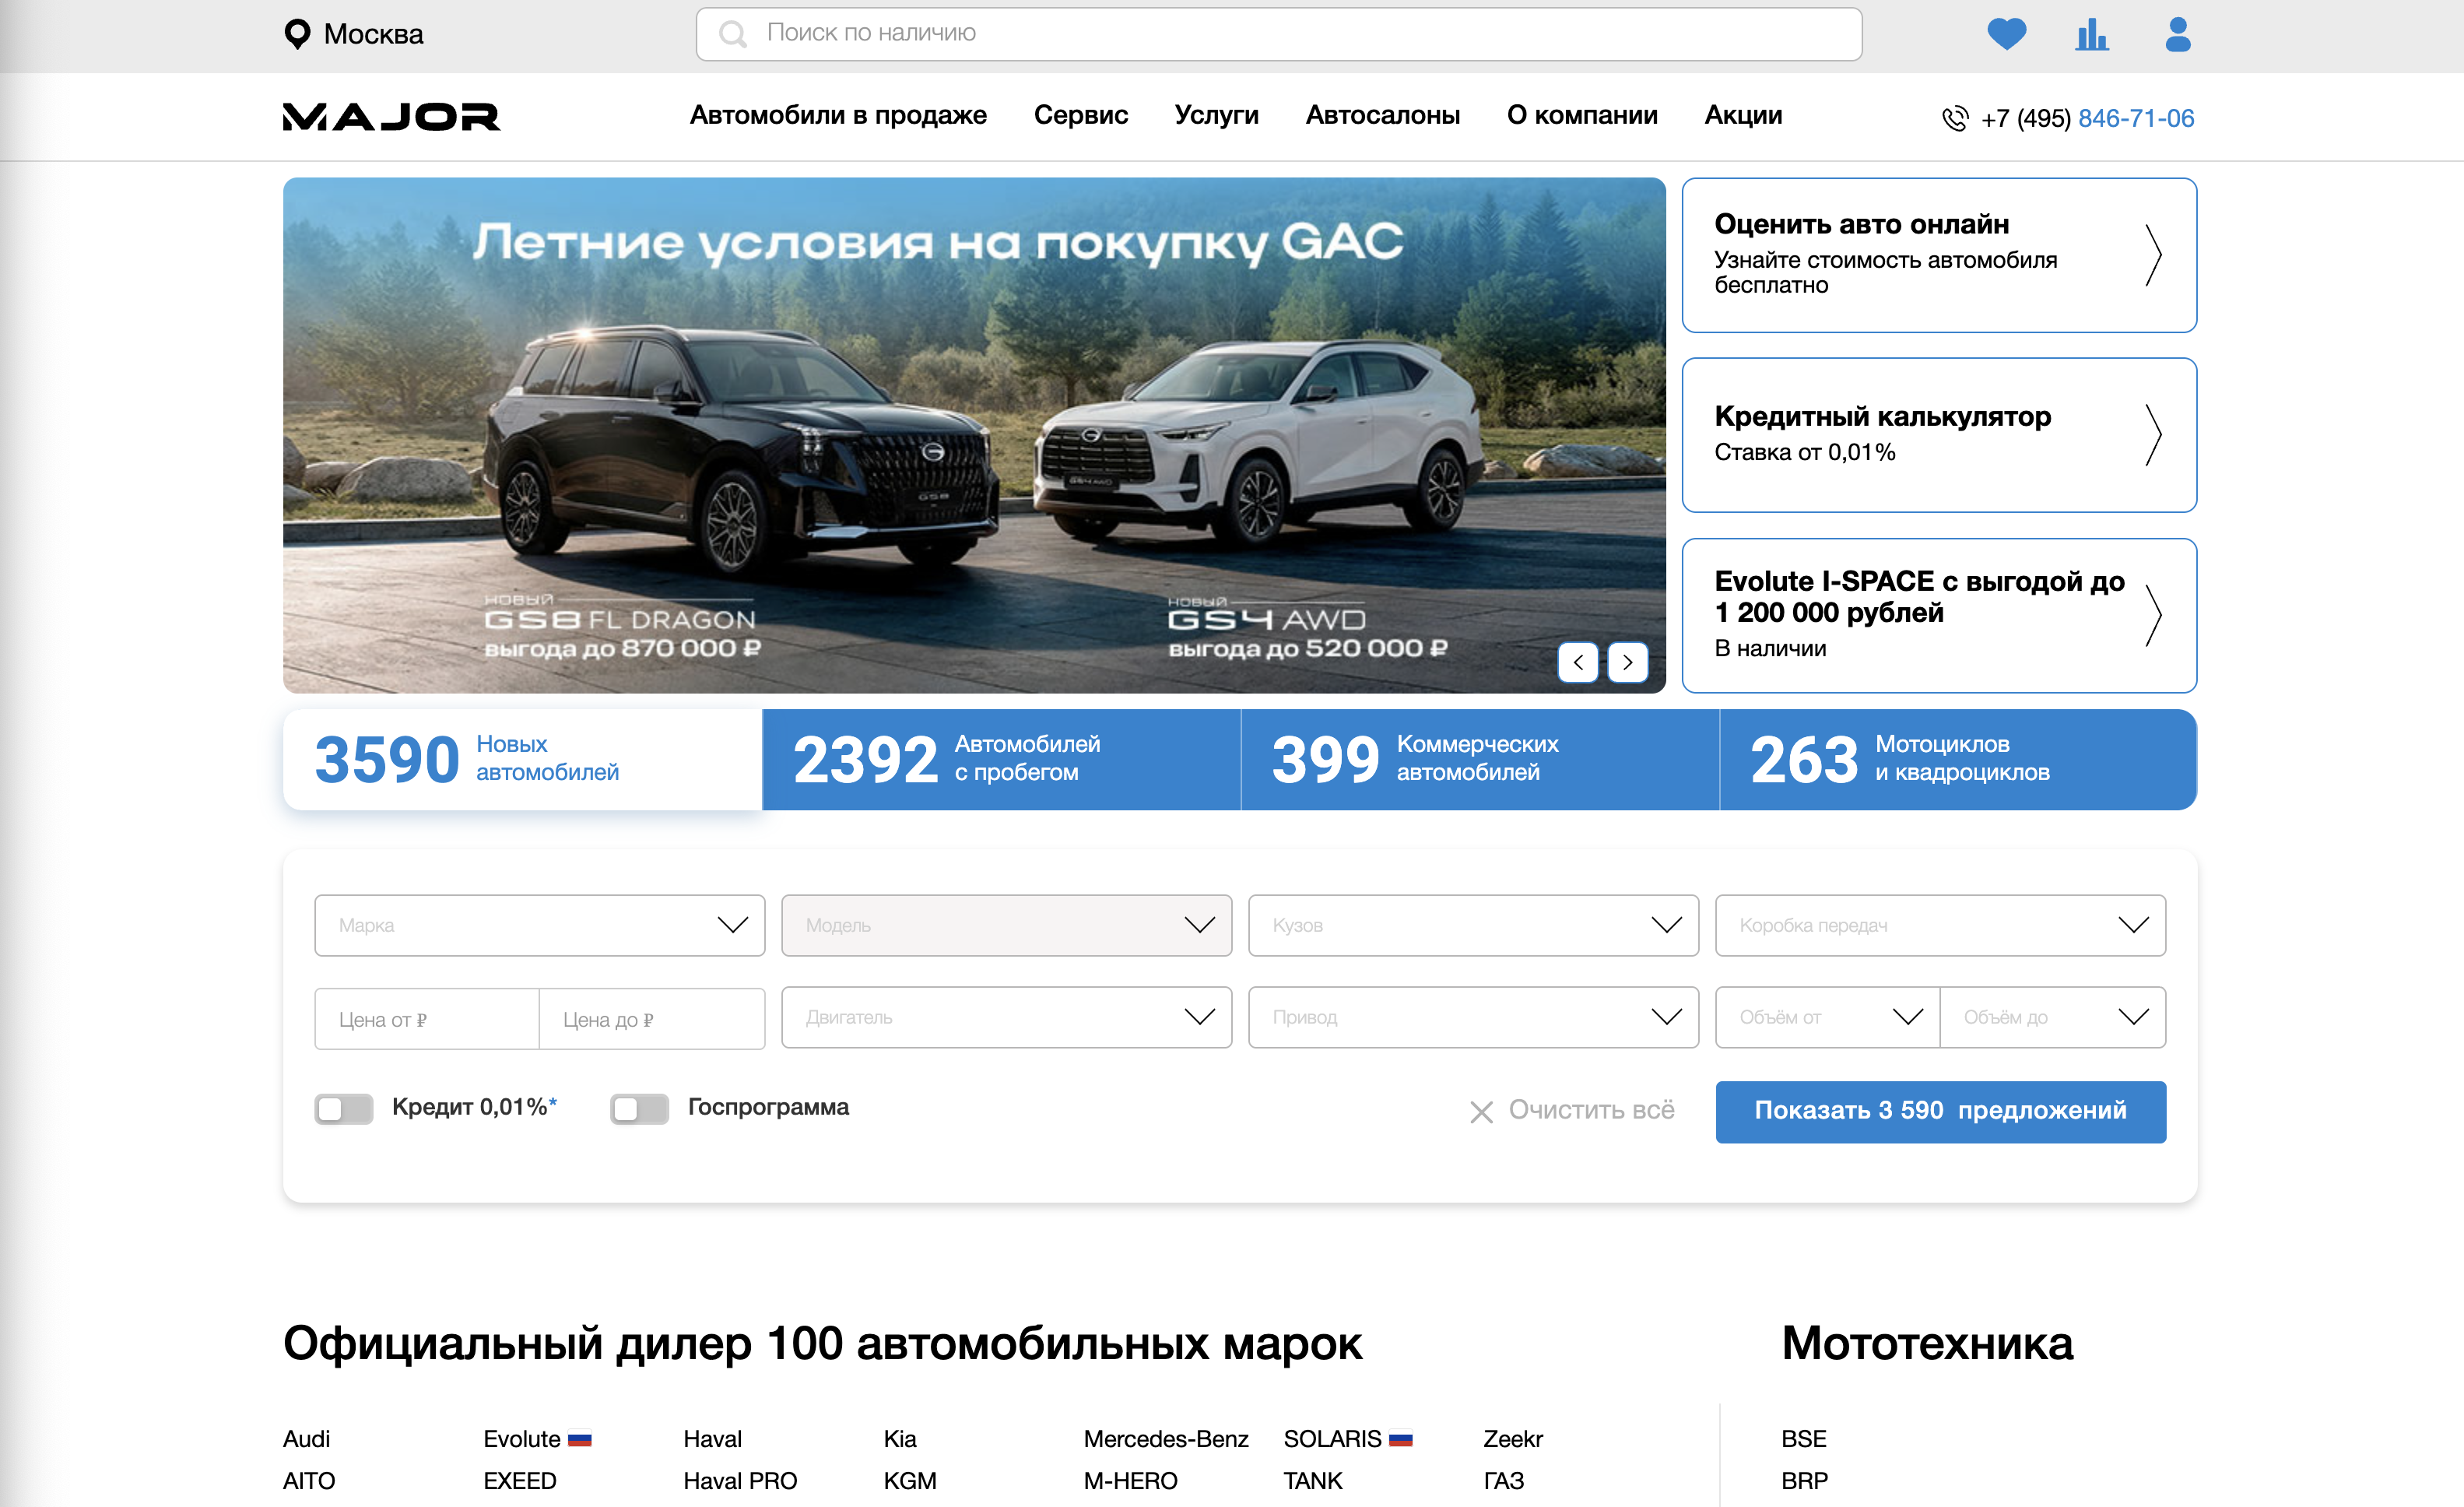The width and height of the screenshot is (2464, 1507).
Task: Toggle the Госпрограмма switch
Action: click(639, 1108)
